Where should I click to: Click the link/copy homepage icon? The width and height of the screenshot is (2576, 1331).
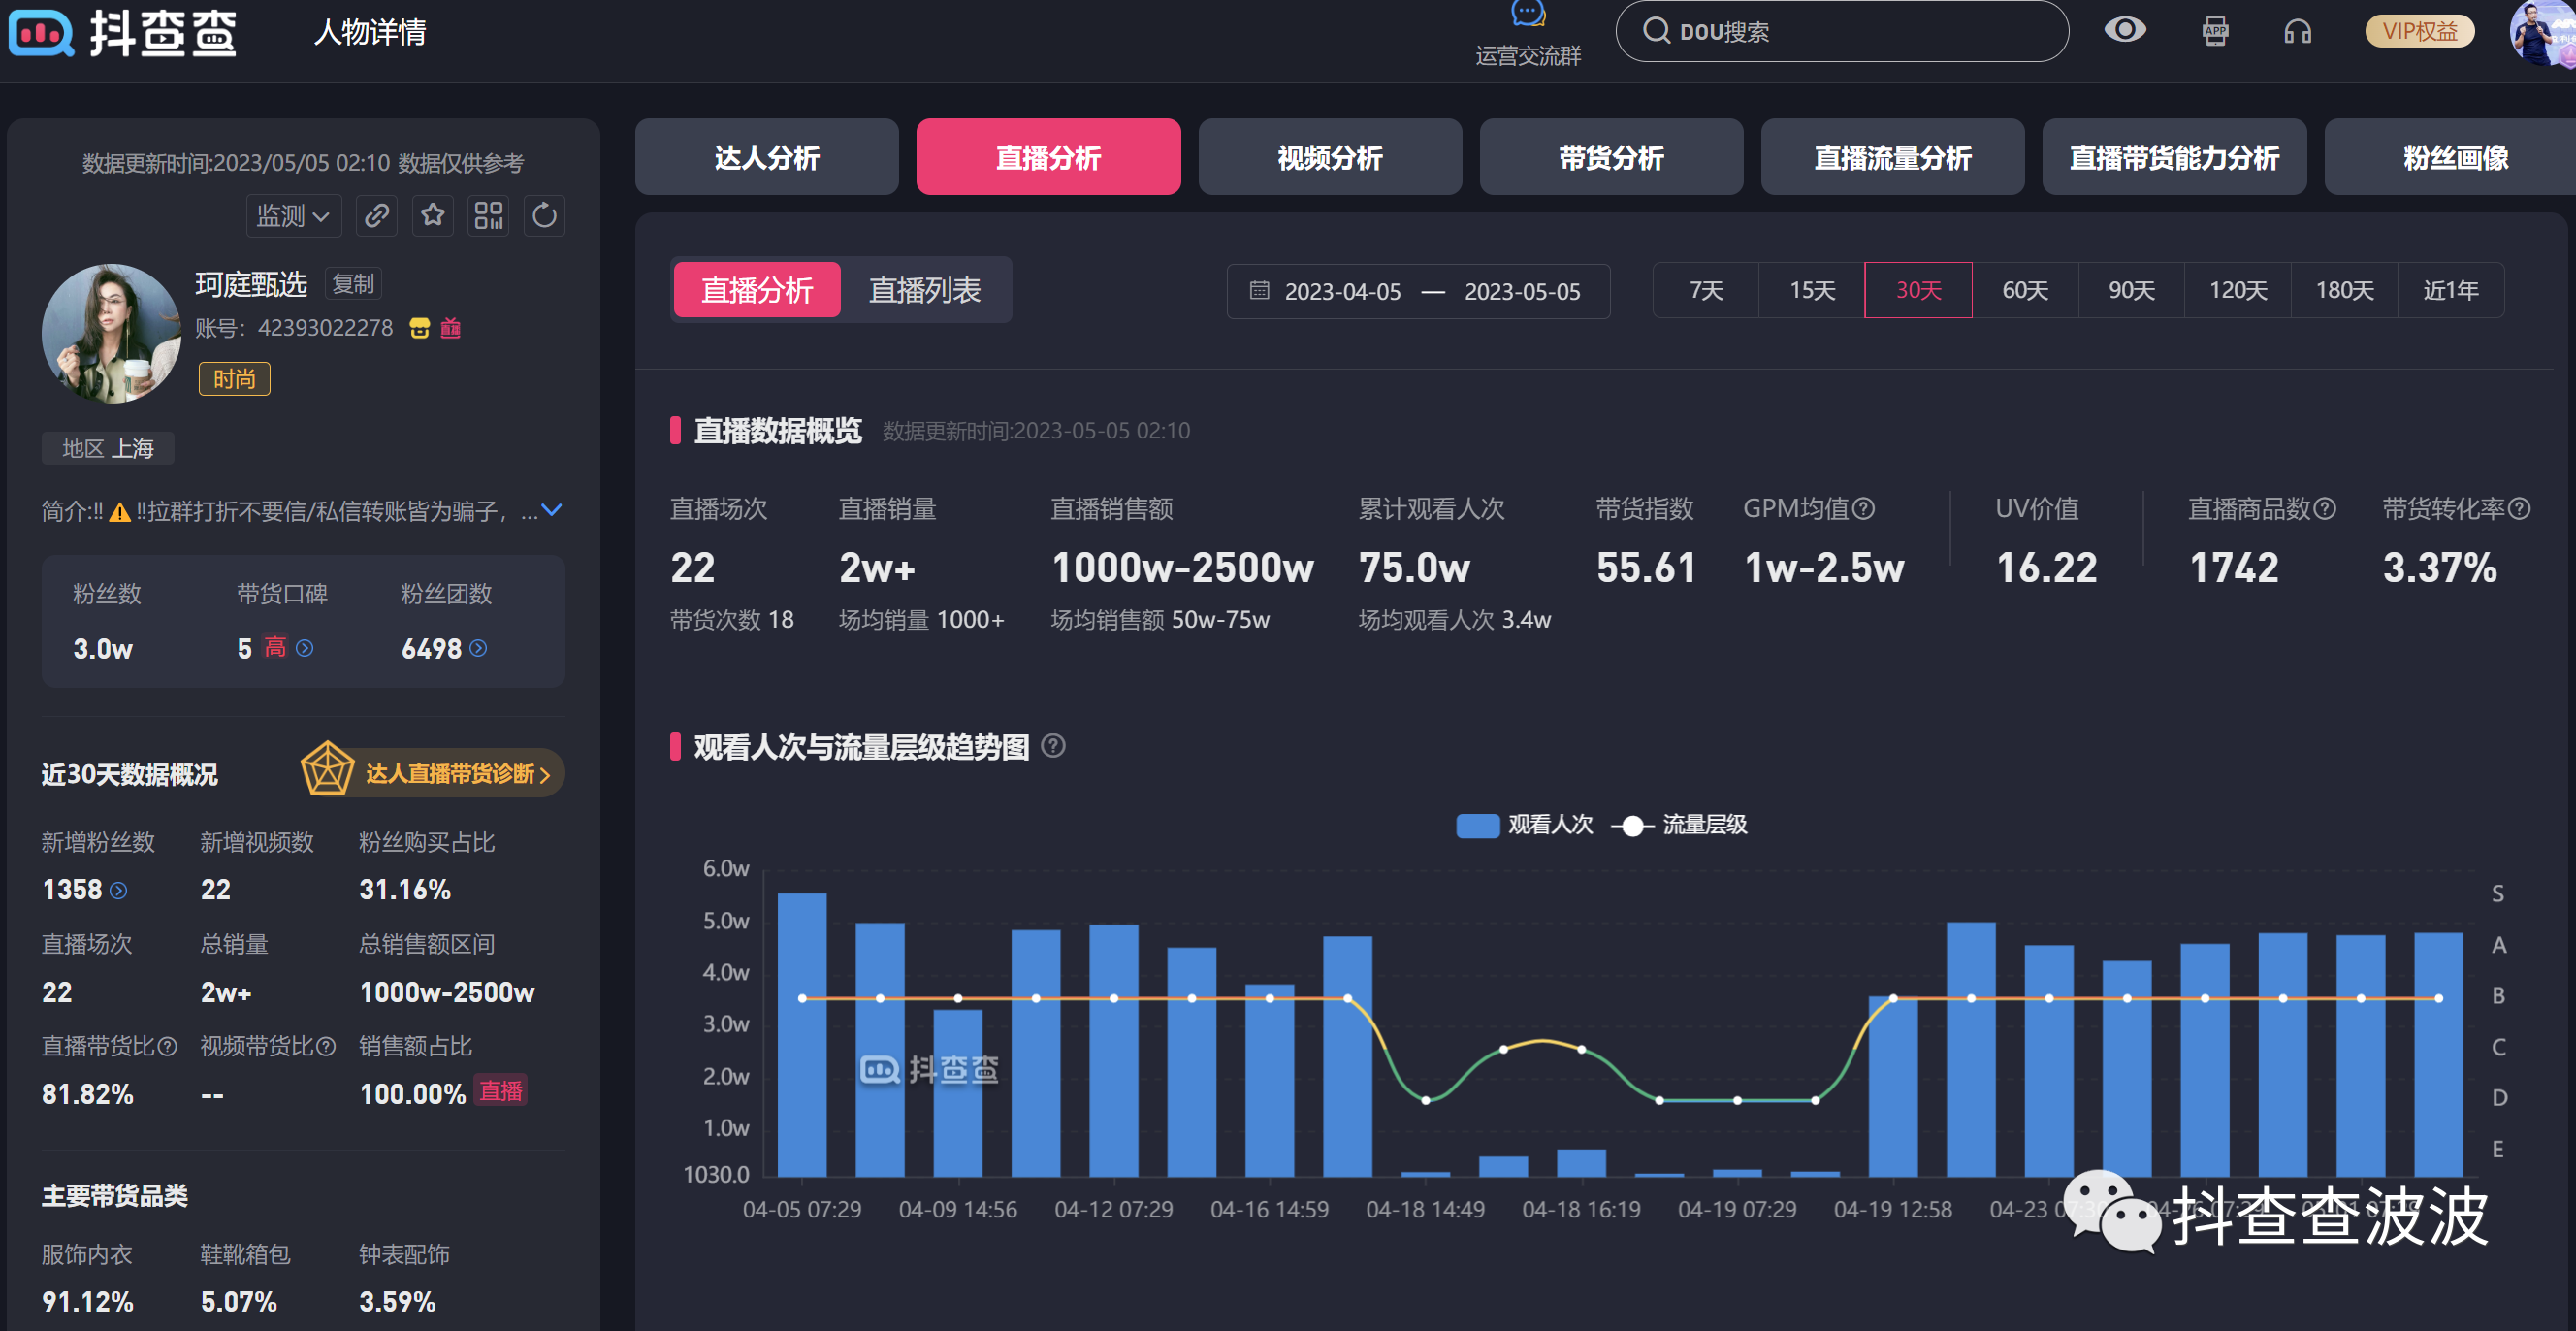click(x=377, y=215)
